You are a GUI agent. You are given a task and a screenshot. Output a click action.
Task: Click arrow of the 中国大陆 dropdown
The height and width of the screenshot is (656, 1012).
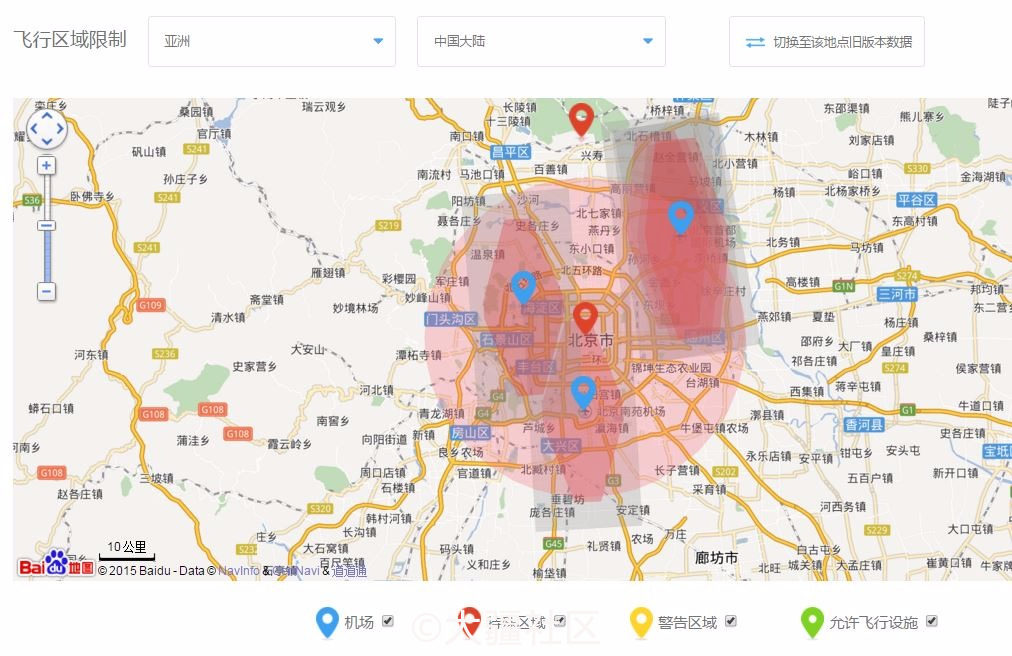[648, 41]
